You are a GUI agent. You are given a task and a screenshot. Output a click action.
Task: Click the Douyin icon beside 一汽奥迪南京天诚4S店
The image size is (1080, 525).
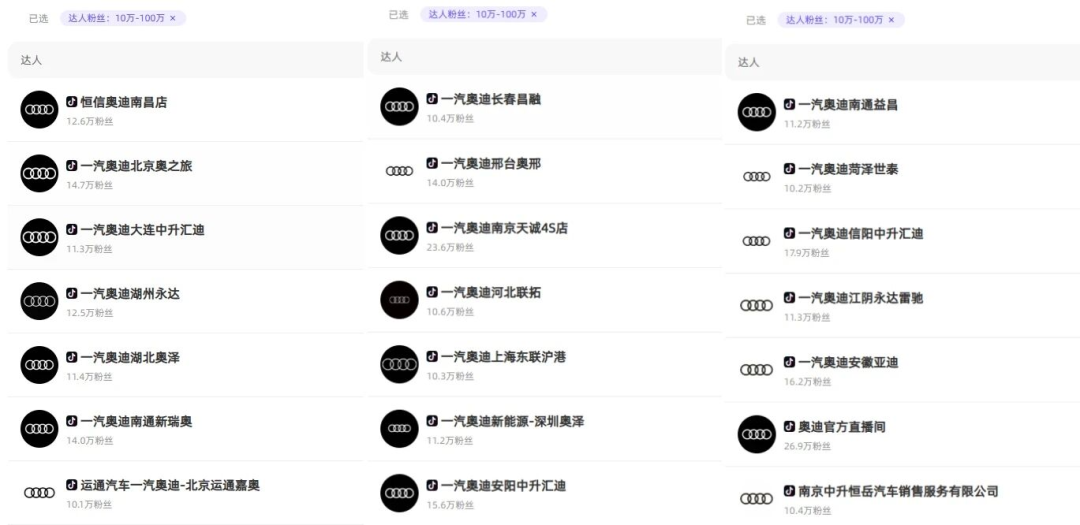(x=432, y=228)
